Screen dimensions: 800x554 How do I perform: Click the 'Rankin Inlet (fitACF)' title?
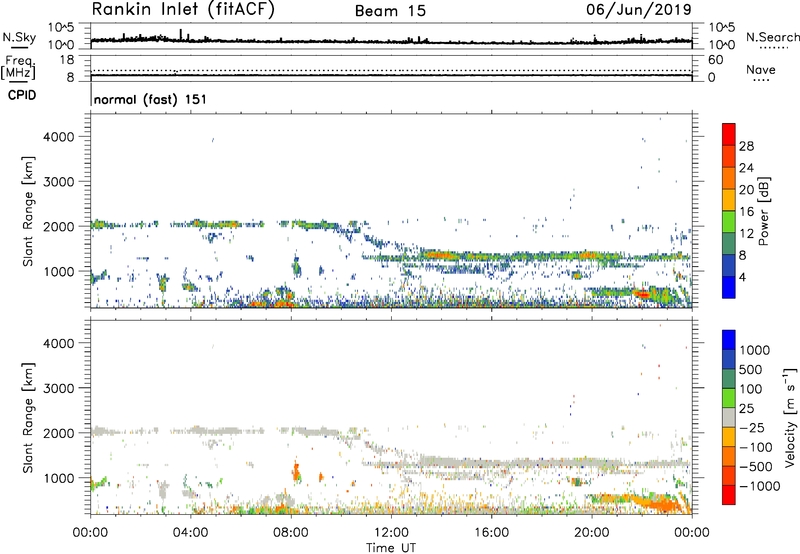click(x=183, y=9)
